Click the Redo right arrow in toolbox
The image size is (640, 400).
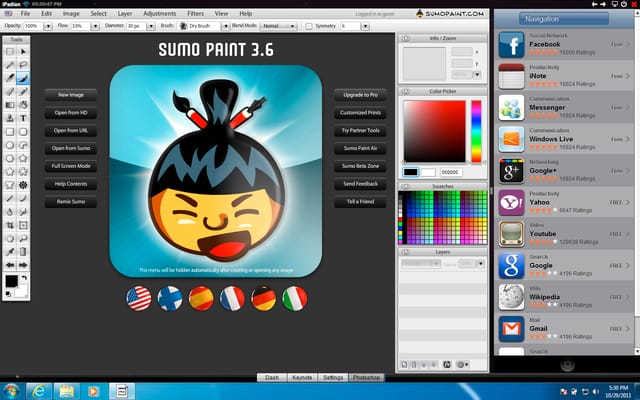point(23,265)
